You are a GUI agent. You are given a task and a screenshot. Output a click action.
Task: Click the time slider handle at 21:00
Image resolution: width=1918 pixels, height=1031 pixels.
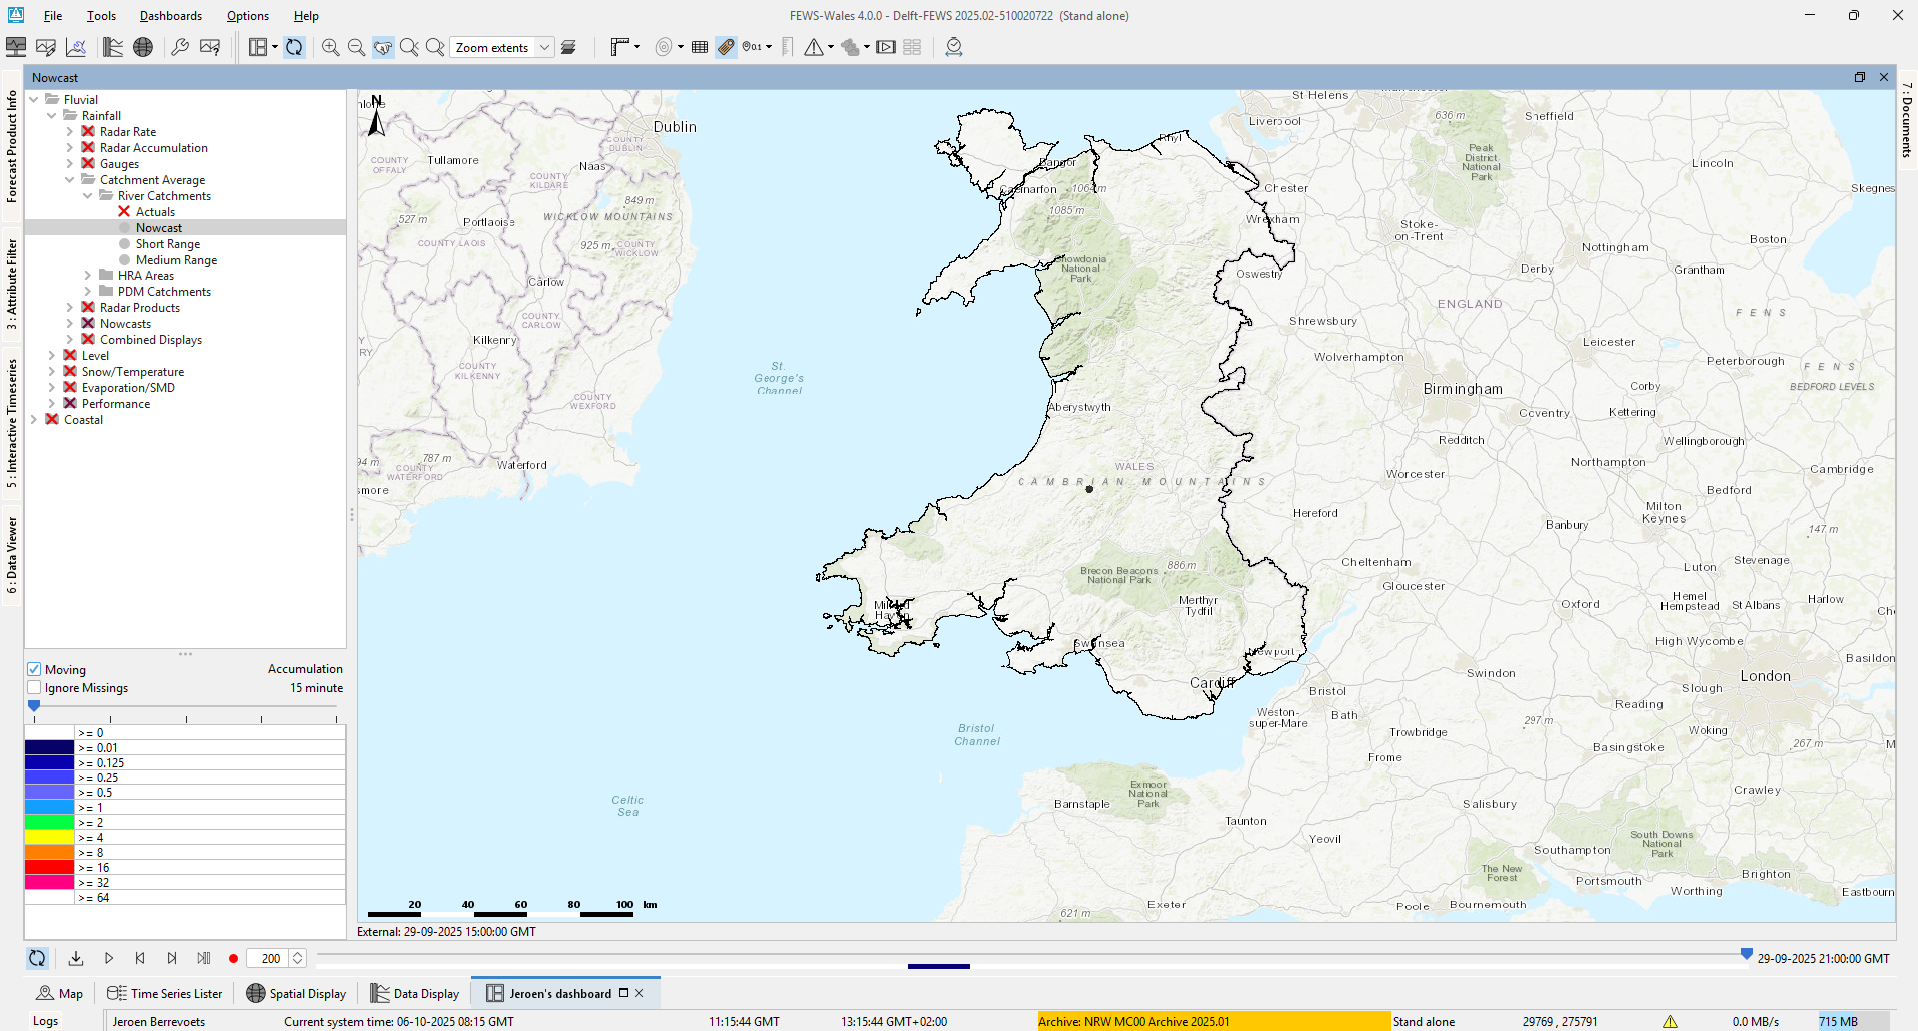tap(1746, 955)
